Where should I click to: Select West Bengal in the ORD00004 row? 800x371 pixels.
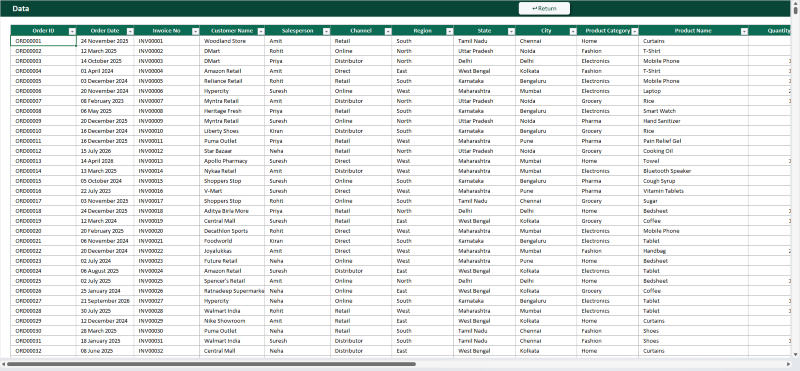click(x=485, y=71)
